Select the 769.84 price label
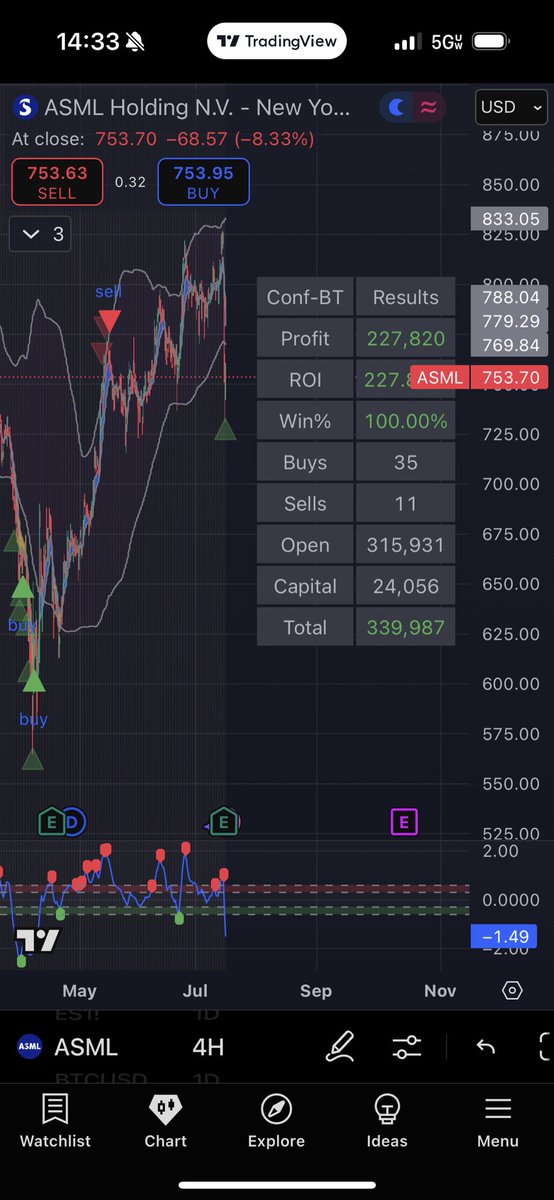The height and width of the screenshot is (1200, 554). point(509,345)
